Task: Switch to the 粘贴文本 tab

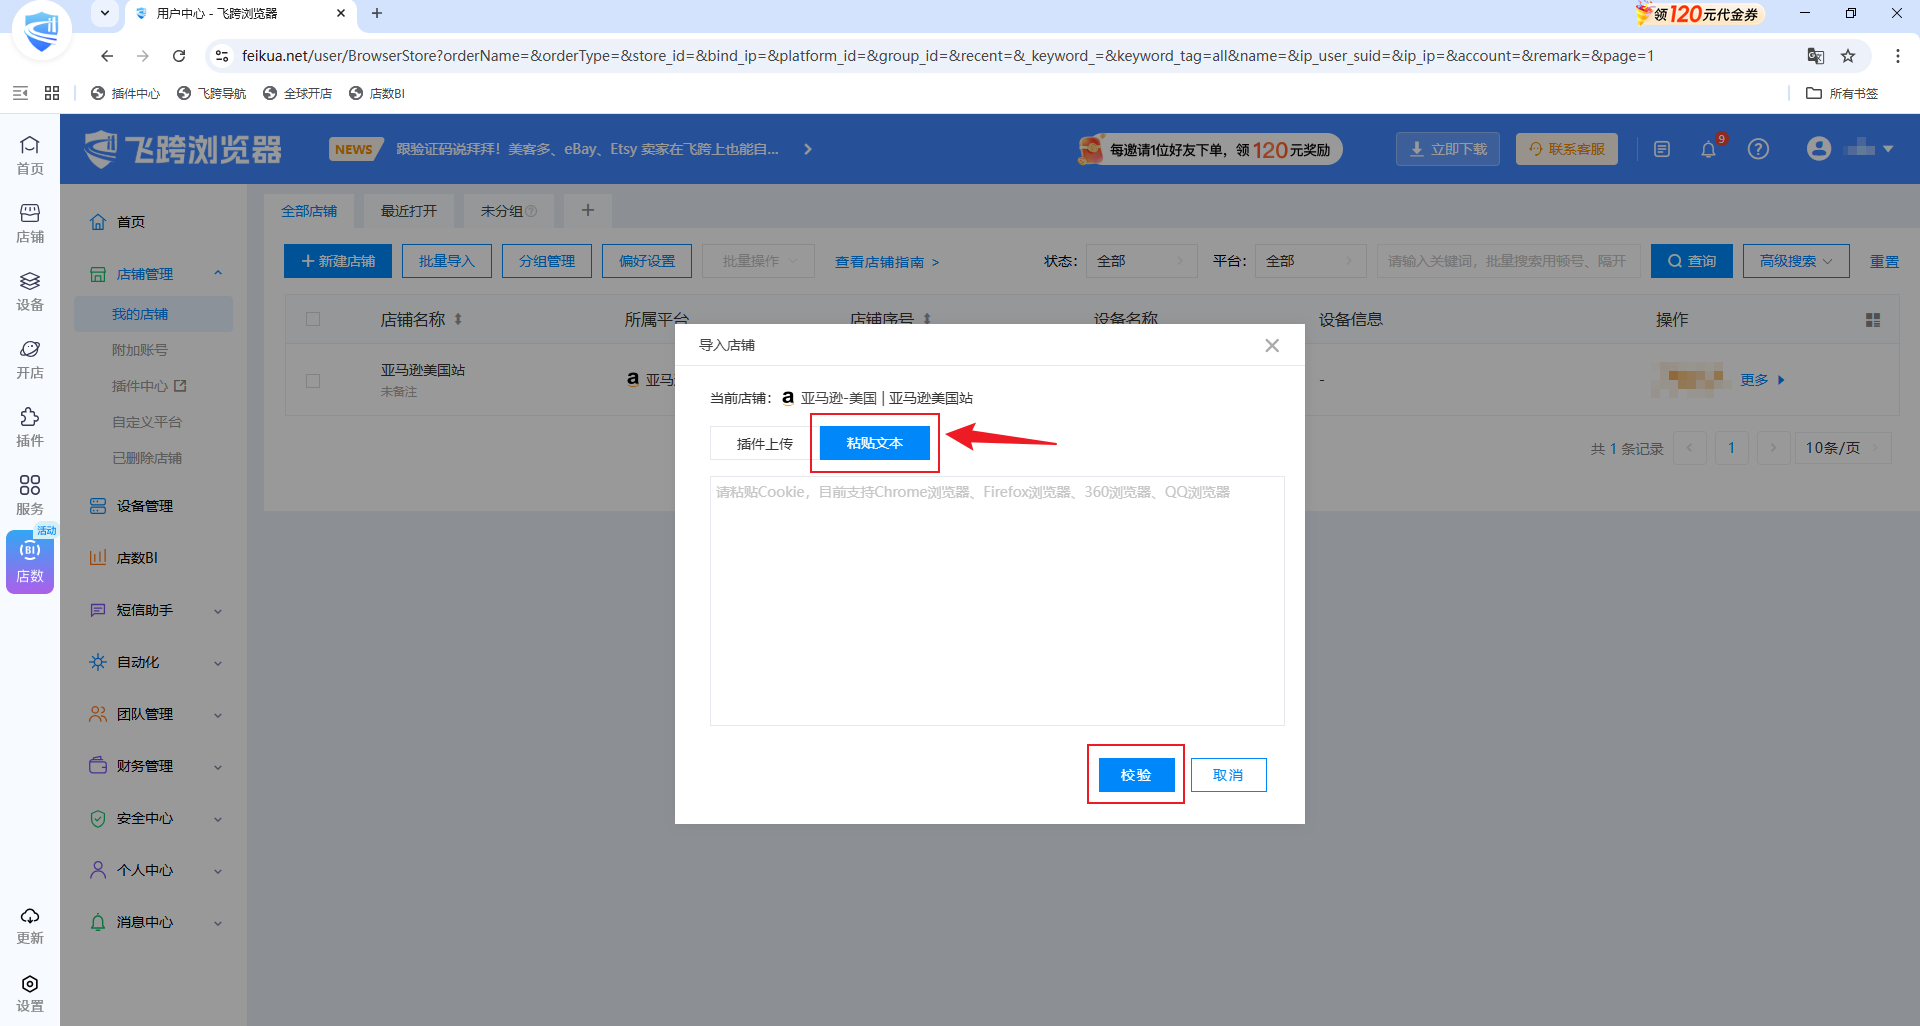Action: coord(875,443)
